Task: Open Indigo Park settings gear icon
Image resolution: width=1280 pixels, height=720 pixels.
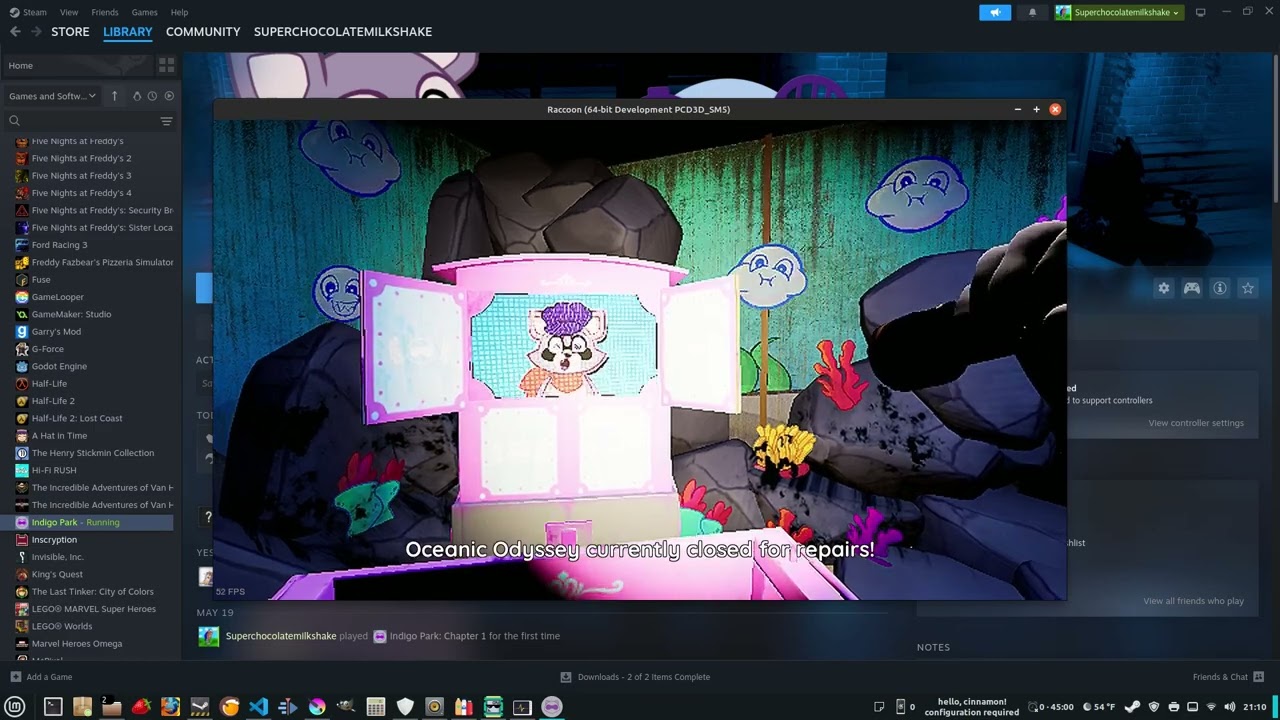Action: coord(1164,288)
